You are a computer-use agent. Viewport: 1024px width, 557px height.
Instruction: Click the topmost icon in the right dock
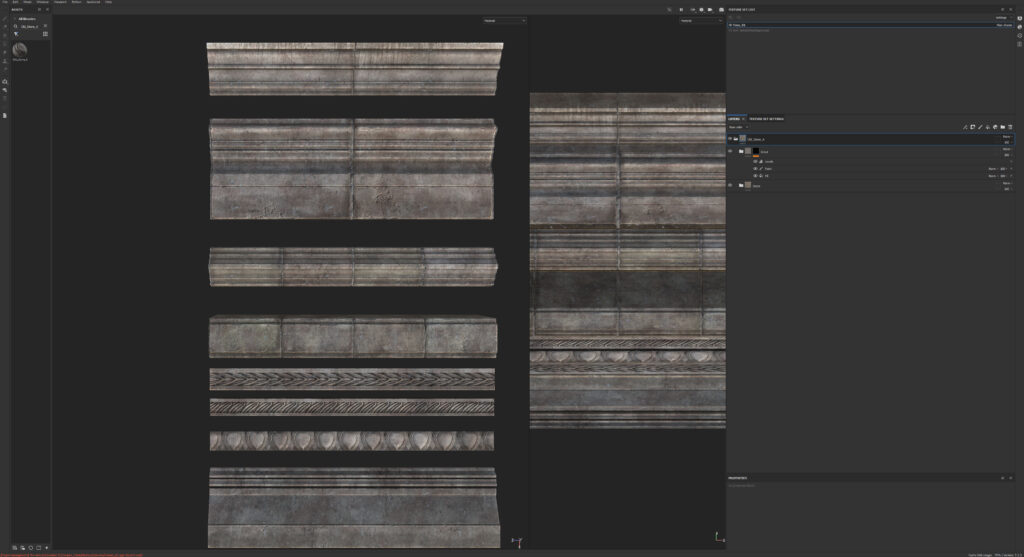(x=1019, y=18)
